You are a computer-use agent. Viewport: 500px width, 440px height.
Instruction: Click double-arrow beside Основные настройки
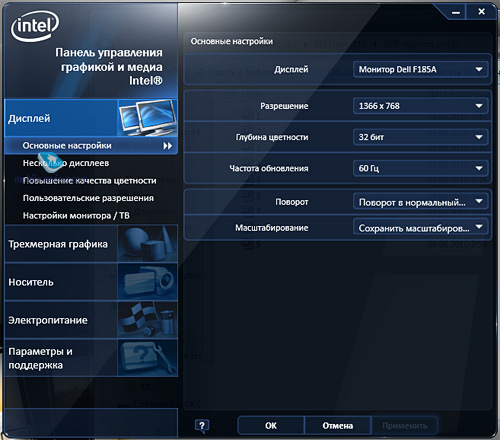click(x=168, y=146)
